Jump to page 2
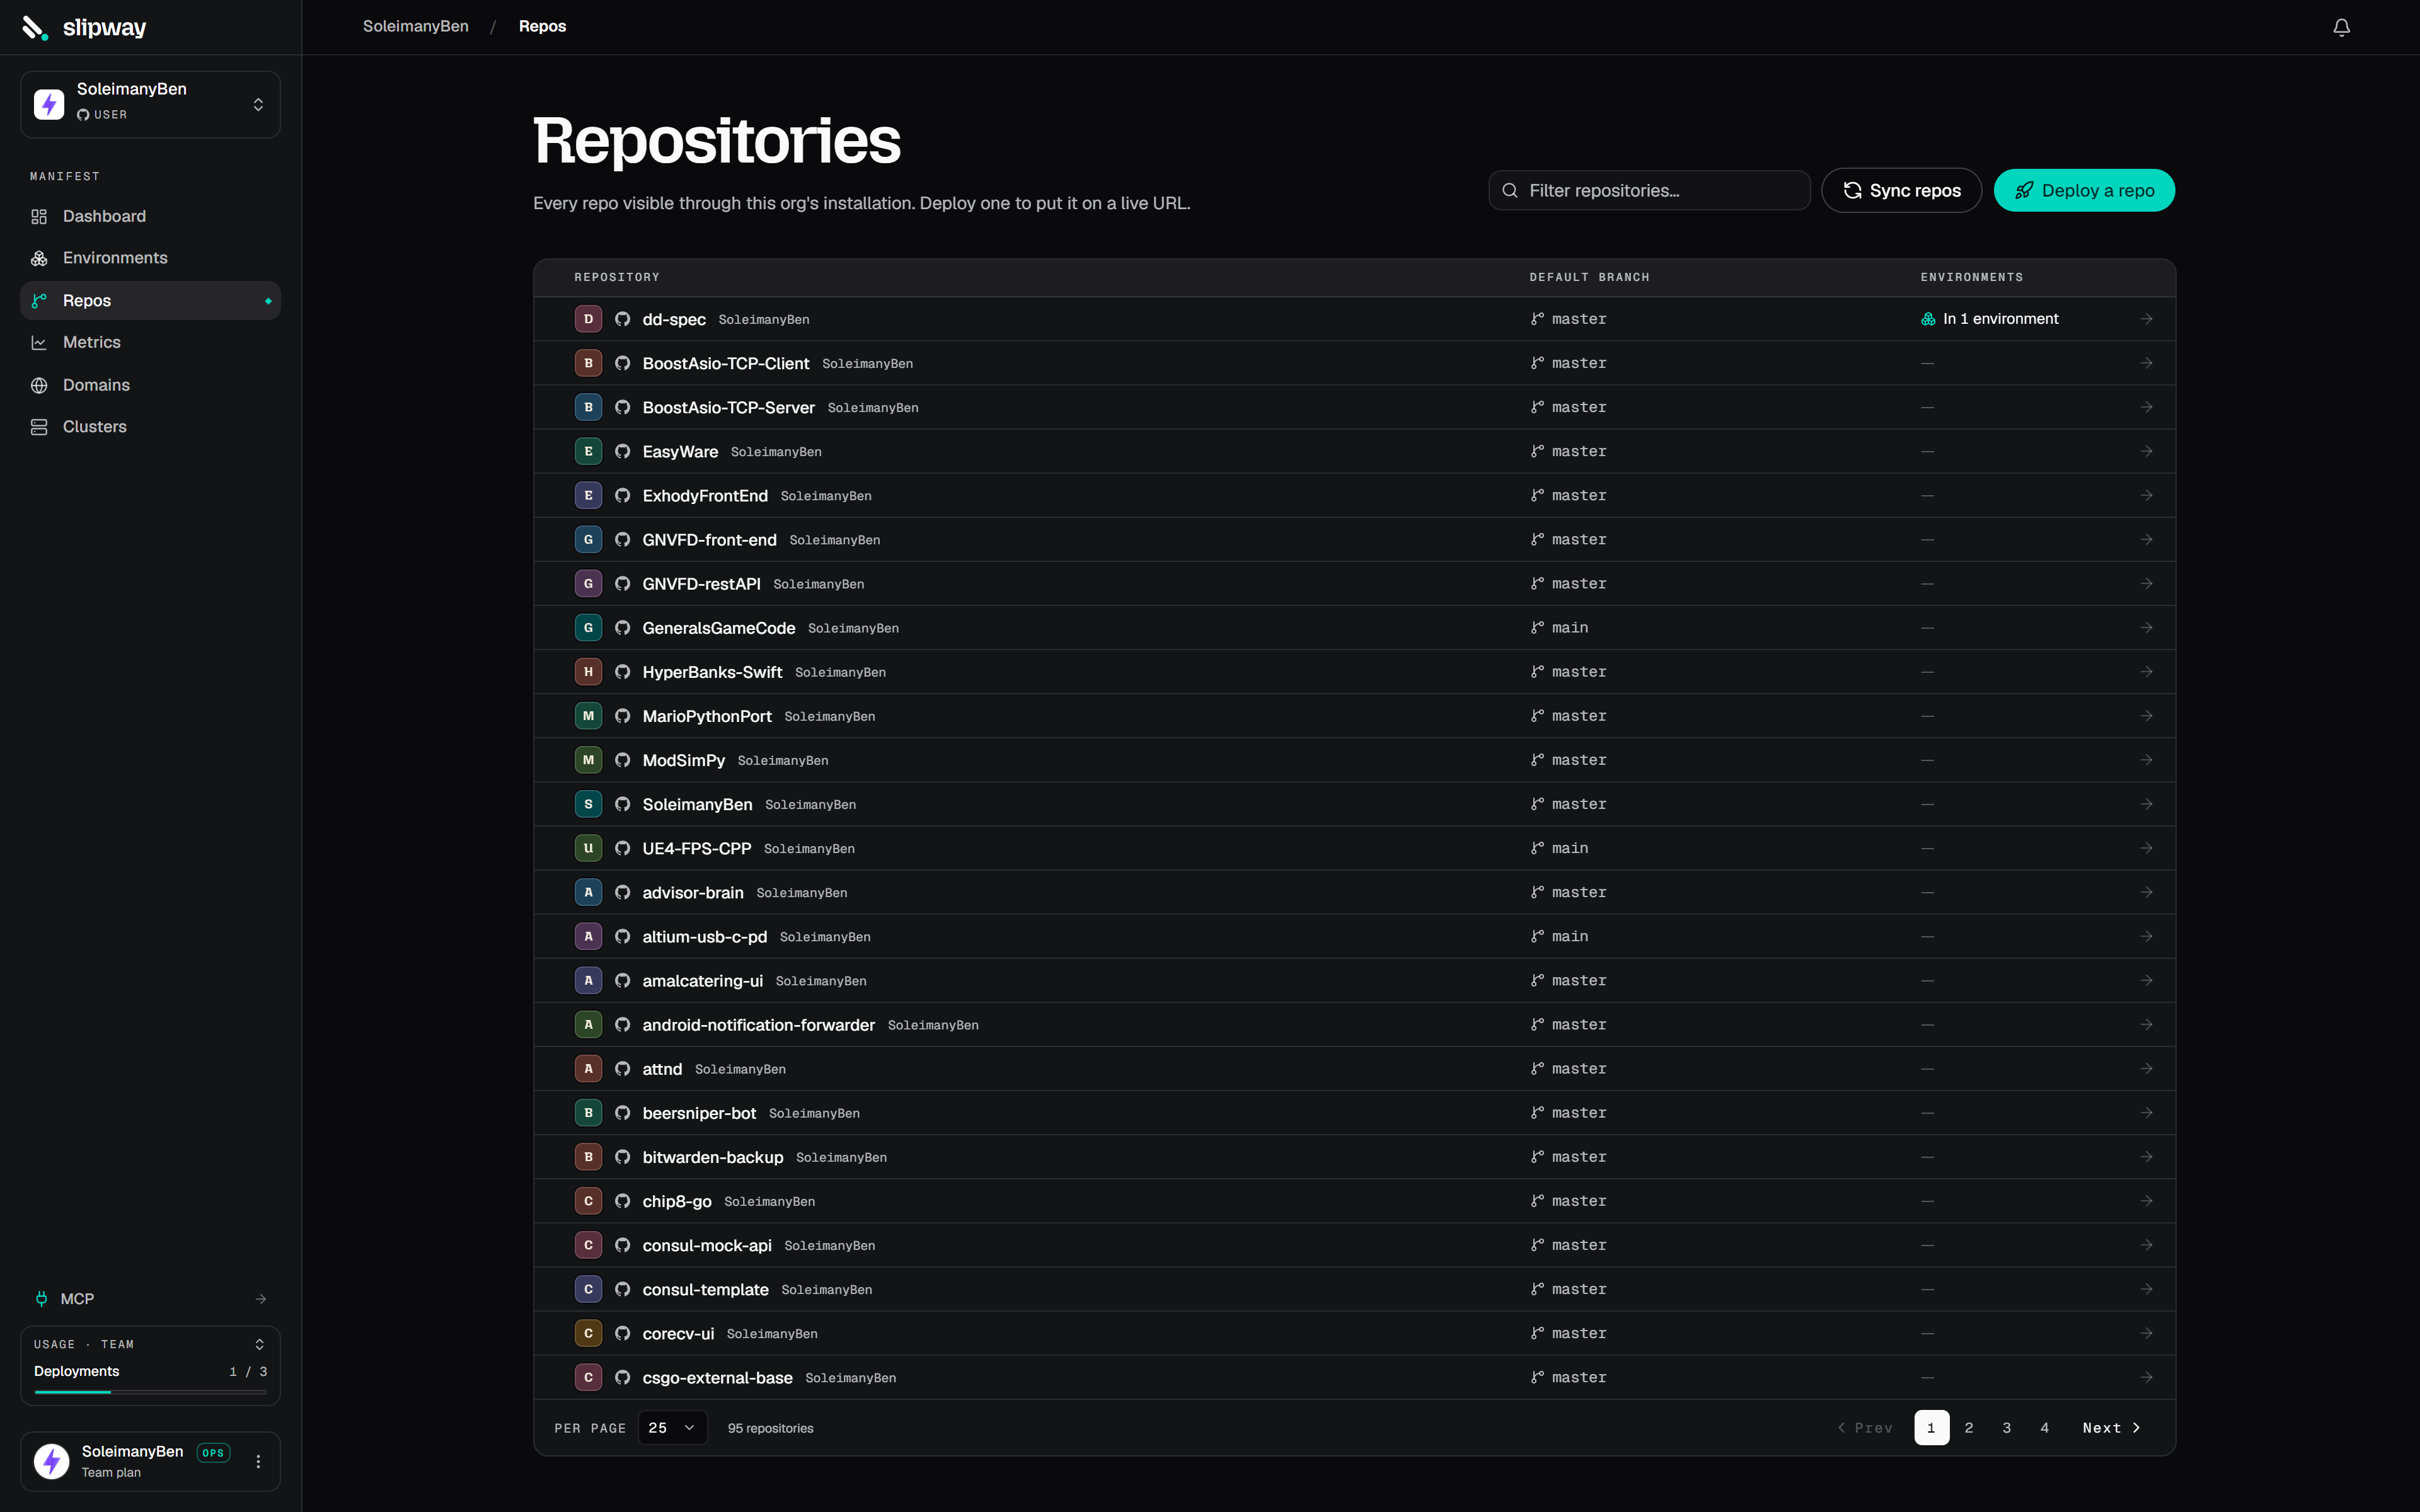This screenshot has width=2420, height=1512. tap(1969, 1428)
